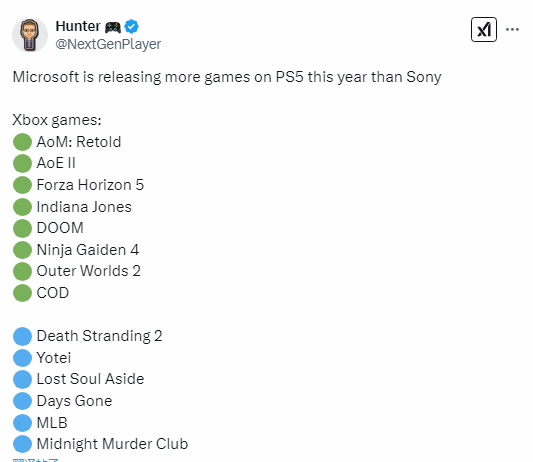Viewport: 533px width, 462px height.
Task: Click the game controller emoji
Action: [113, 27]
